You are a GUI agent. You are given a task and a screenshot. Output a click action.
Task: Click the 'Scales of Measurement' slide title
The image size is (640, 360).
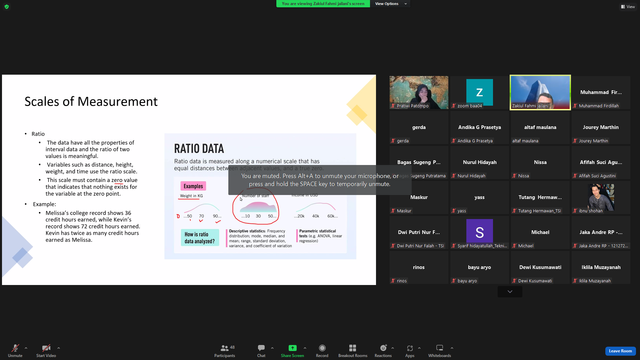coord(91,101)
